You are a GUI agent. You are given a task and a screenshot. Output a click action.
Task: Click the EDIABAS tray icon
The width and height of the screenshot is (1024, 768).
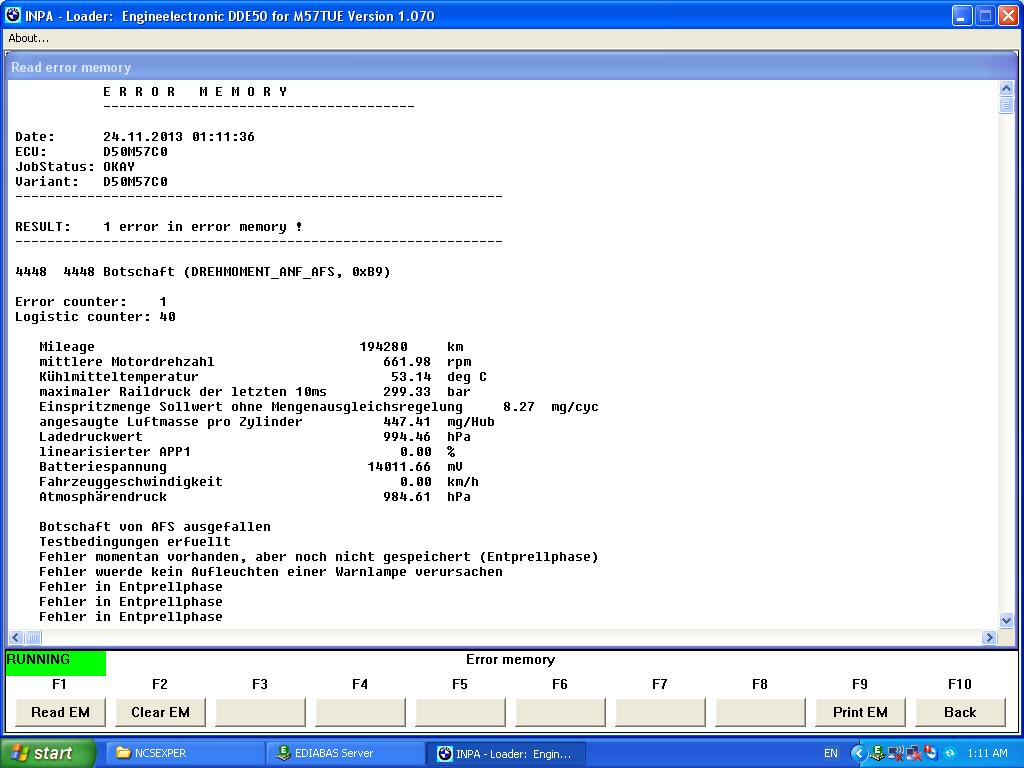877,753
